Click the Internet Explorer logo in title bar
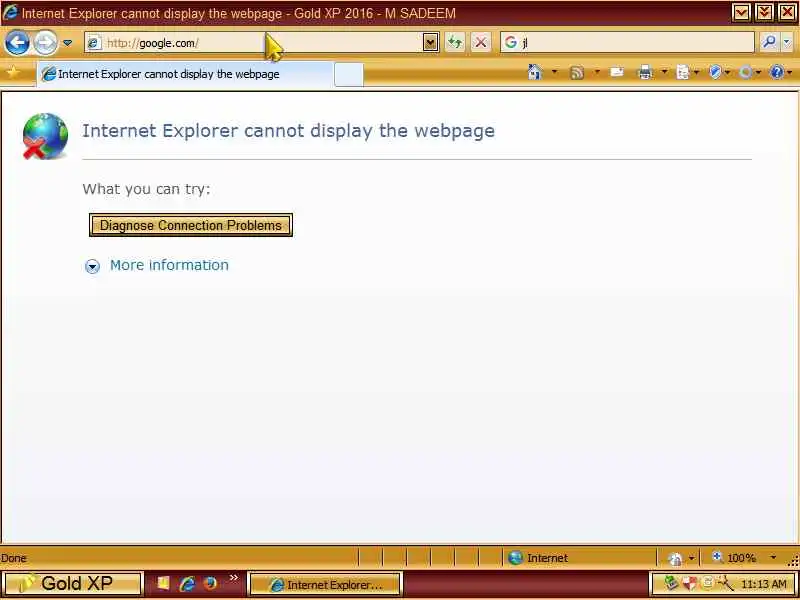Image resolution: width=800 pixels, height=600 pixels. (10, 12)
